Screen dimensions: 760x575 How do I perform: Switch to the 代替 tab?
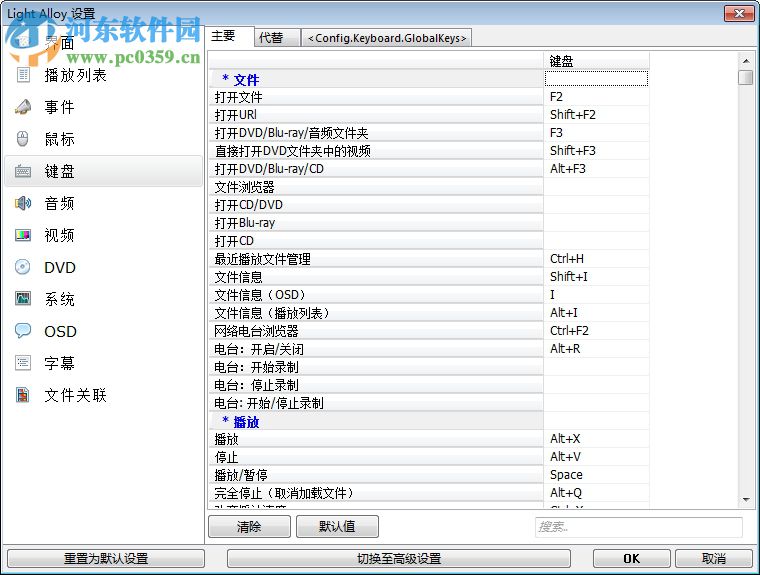[x=277, y=38]
